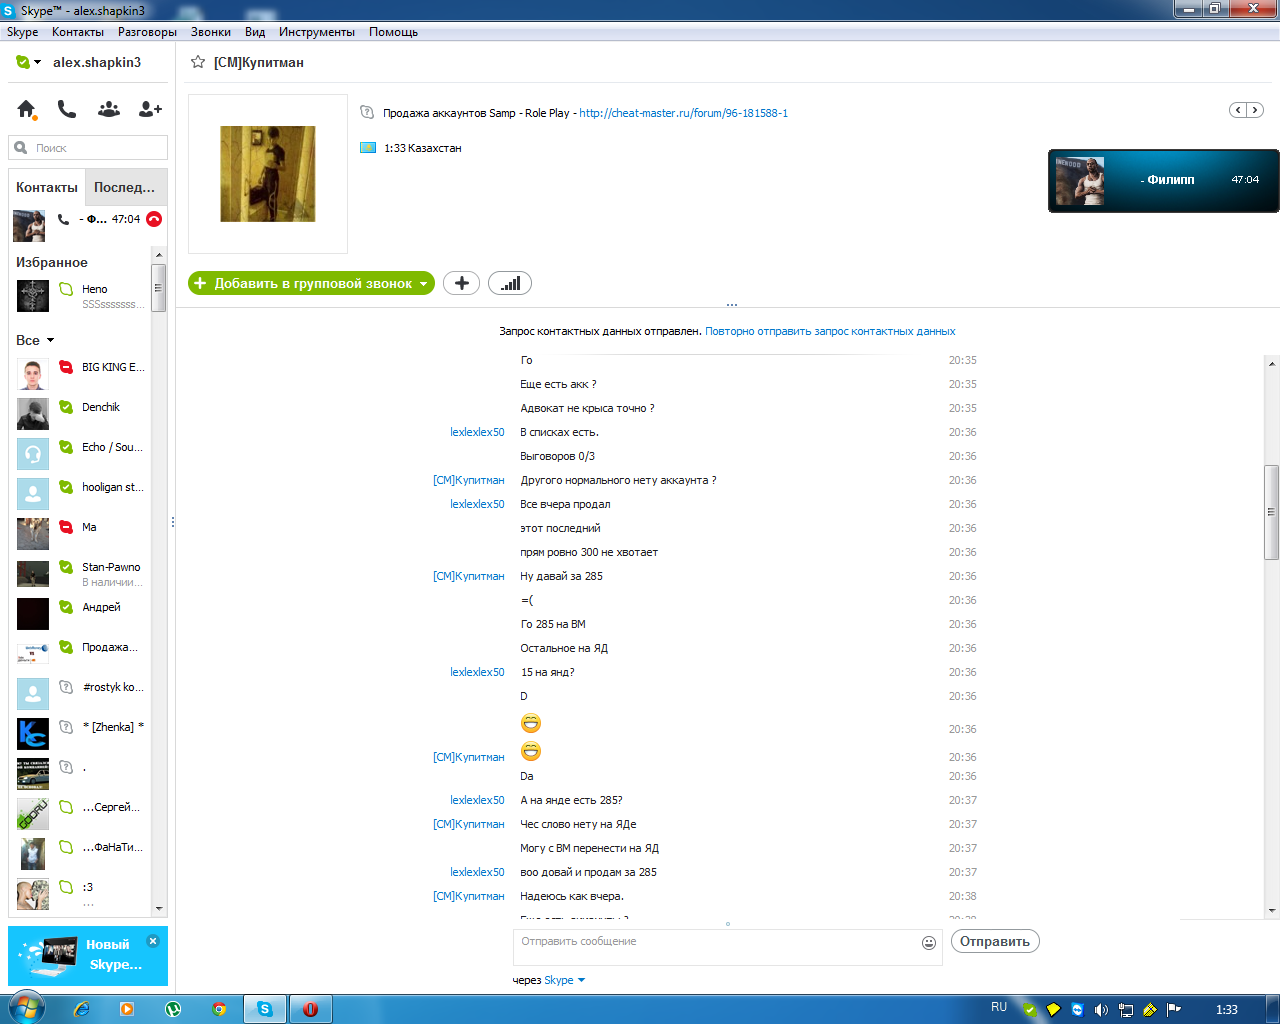Screen dimensions: 1280x1024
Task: Click the round plus button near group call
Action: pos(461,283)
